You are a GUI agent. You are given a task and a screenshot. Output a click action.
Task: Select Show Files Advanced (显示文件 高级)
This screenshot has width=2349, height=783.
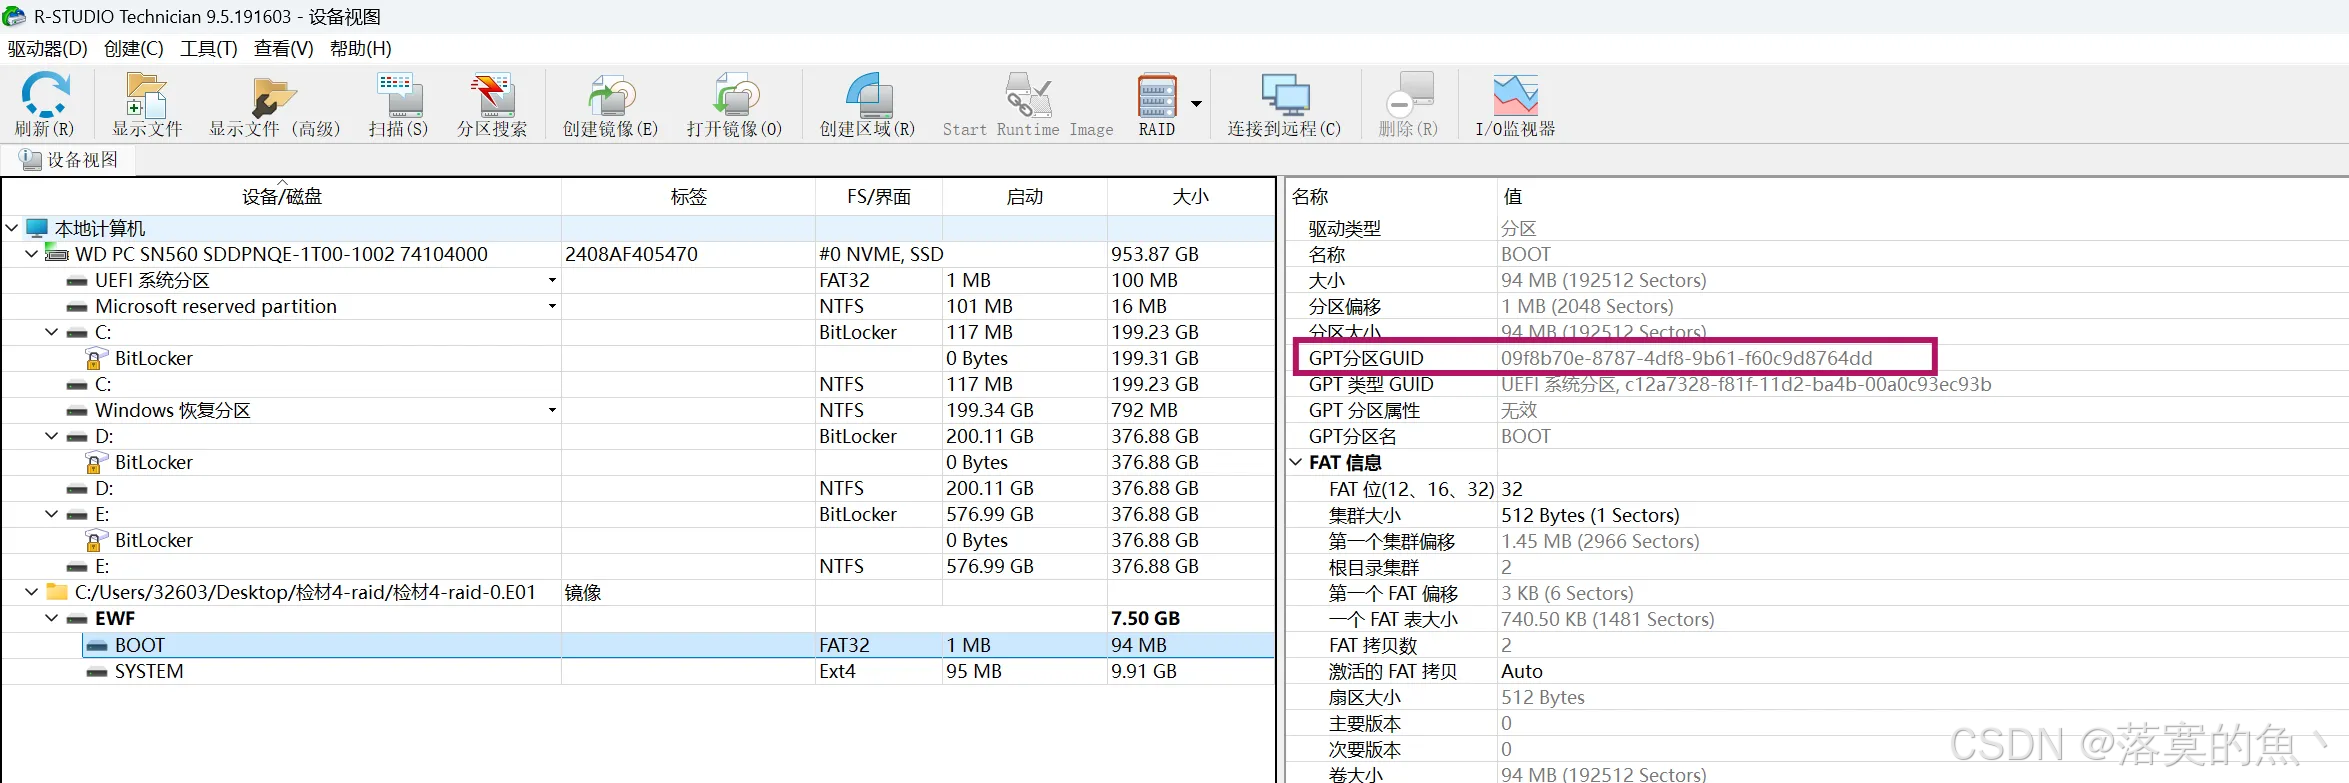click(x=275, y=104)
